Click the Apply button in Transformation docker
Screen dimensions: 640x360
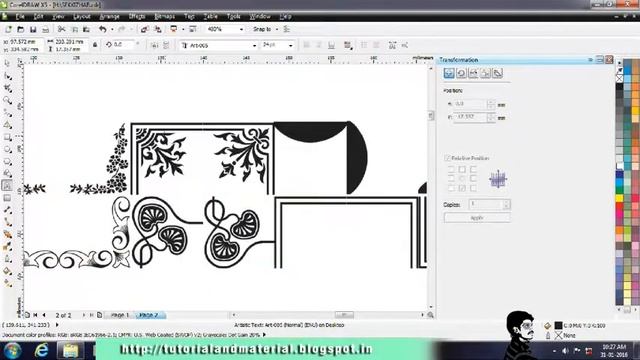click(477, 218)
